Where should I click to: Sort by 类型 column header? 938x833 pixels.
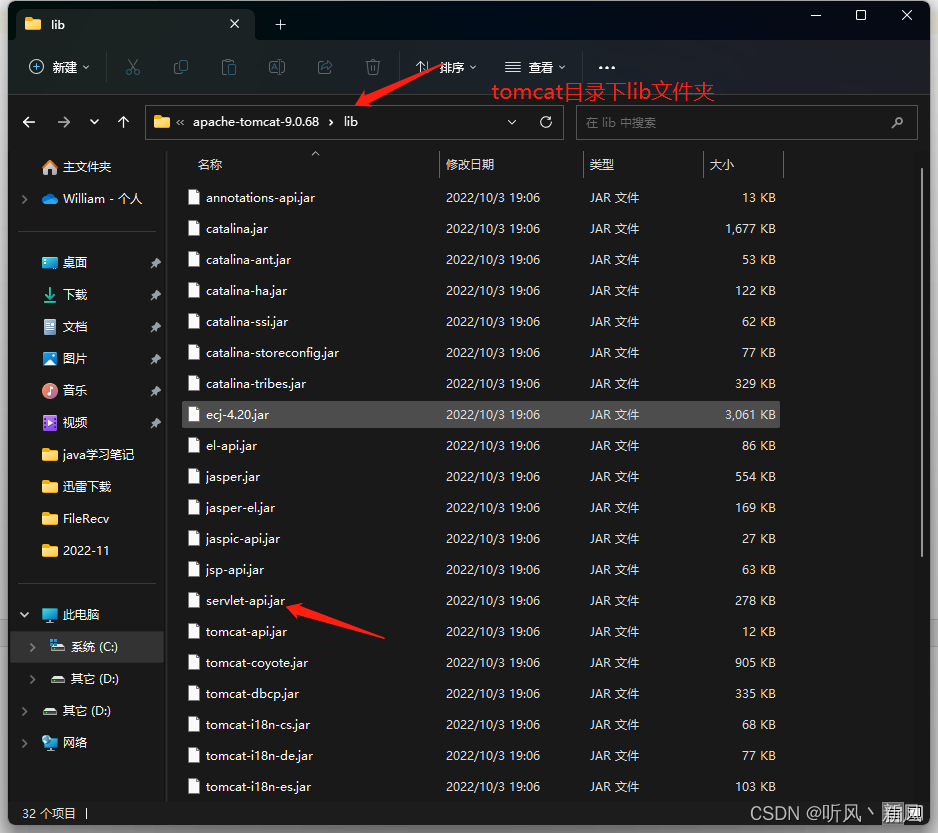[x=601, y=165]
